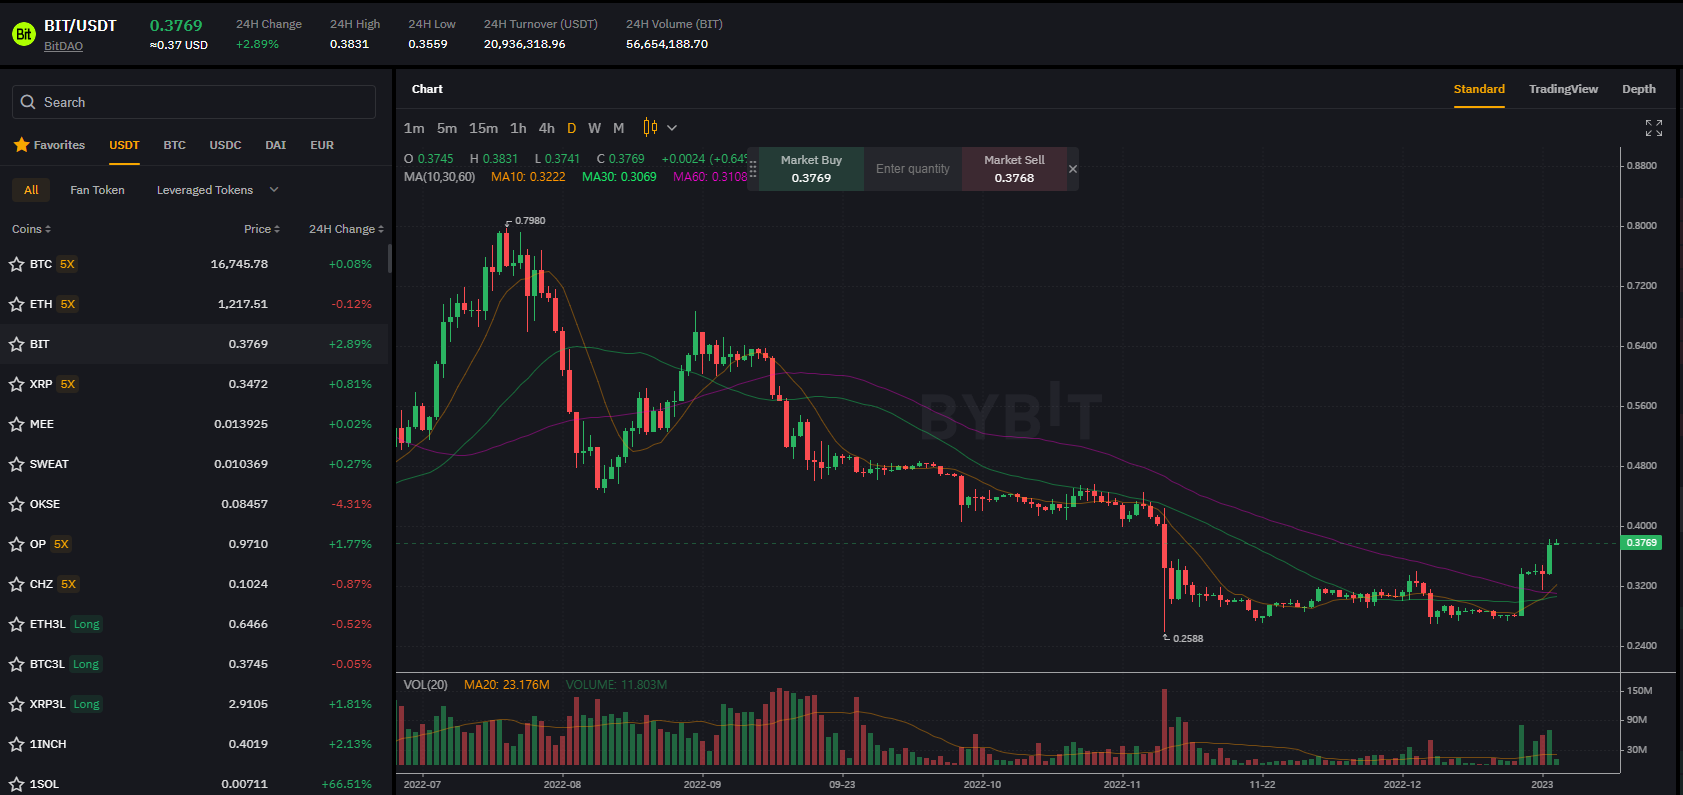Click the BIT coin logo icon
The image size is (1683, 795).
pyautogui.click(x=23, y=34)
